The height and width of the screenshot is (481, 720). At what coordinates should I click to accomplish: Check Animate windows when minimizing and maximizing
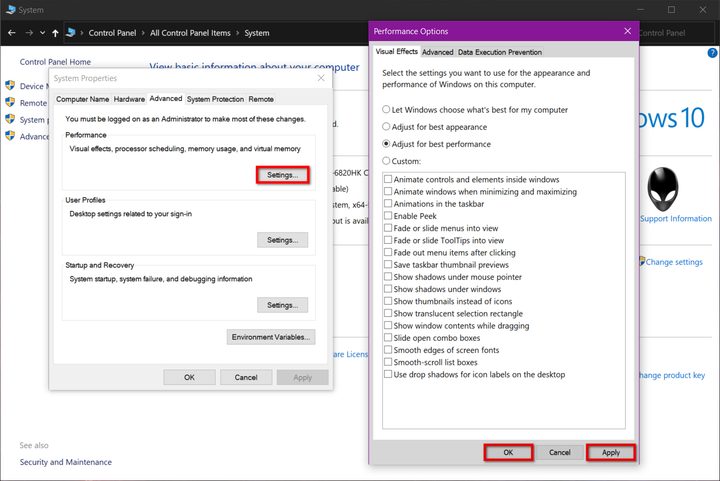pyautogui.click(x=388, y=191)
